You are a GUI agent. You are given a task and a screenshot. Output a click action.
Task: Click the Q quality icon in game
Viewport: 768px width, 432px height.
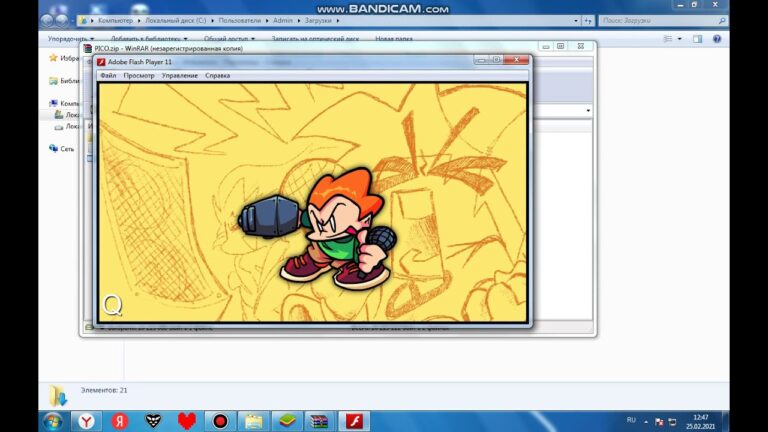click(113, 305)
